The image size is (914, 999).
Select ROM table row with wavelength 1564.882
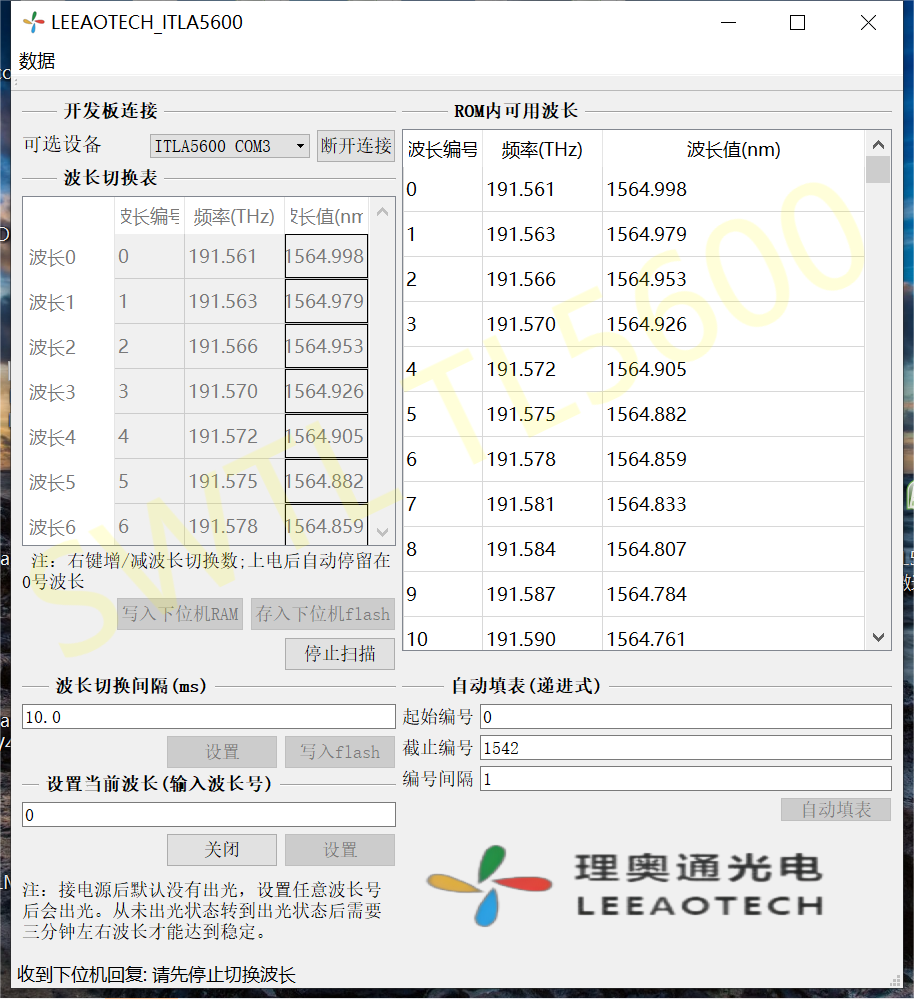pos(646,415)
